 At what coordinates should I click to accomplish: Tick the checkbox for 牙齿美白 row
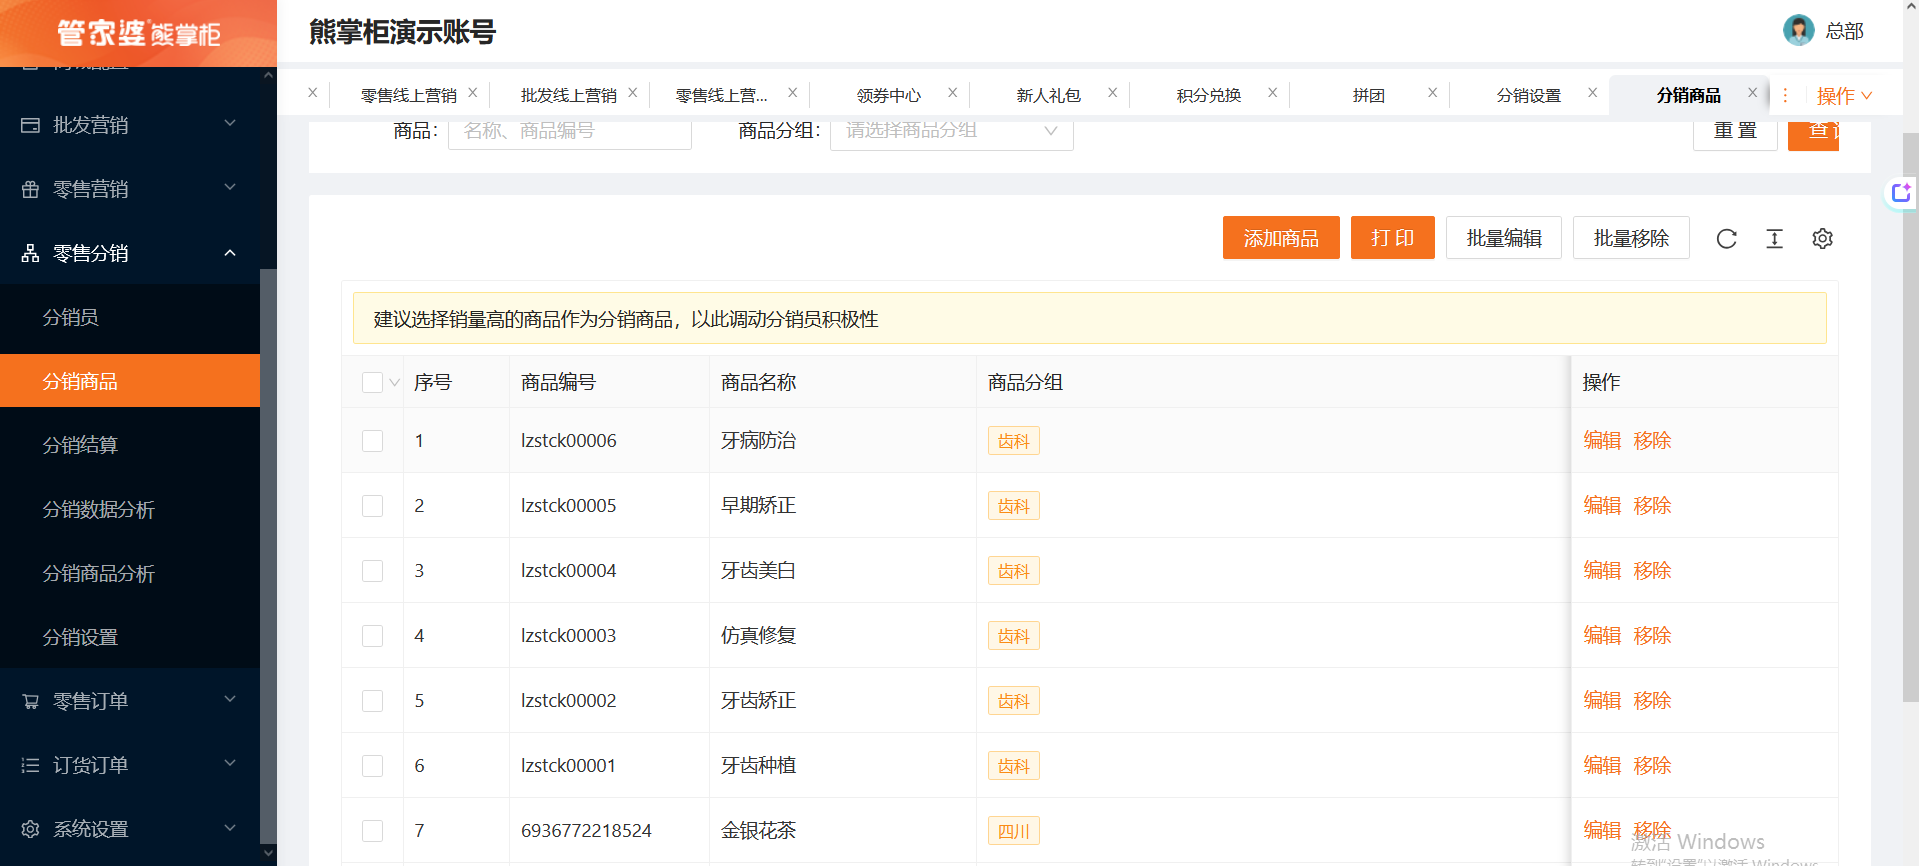coord(372,571)
